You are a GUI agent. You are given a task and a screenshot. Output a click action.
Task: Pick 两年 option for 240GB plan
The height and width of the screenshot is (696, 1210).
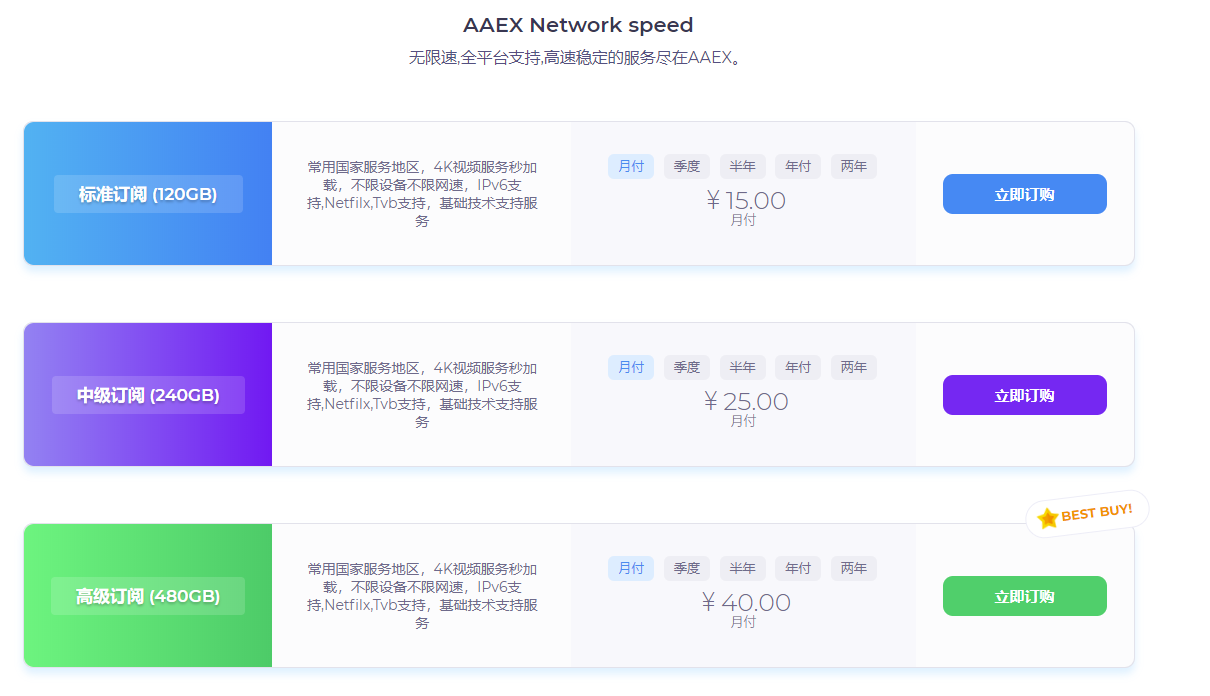(854, 367)
